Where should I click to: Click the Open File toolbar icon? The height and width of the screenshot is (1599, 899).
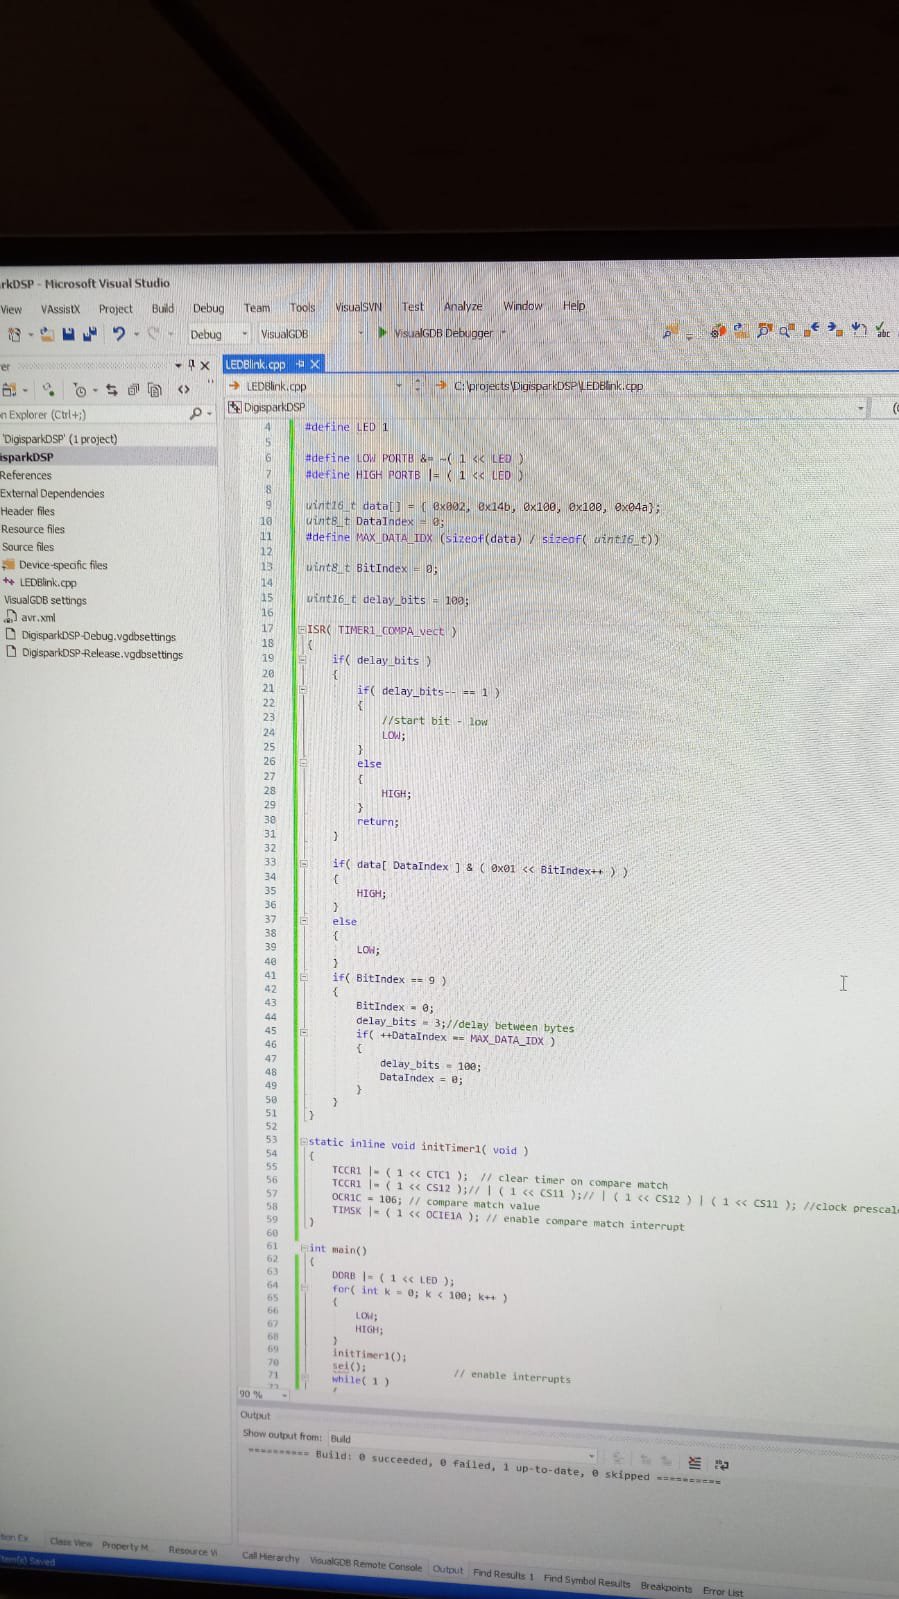point(47,334)
